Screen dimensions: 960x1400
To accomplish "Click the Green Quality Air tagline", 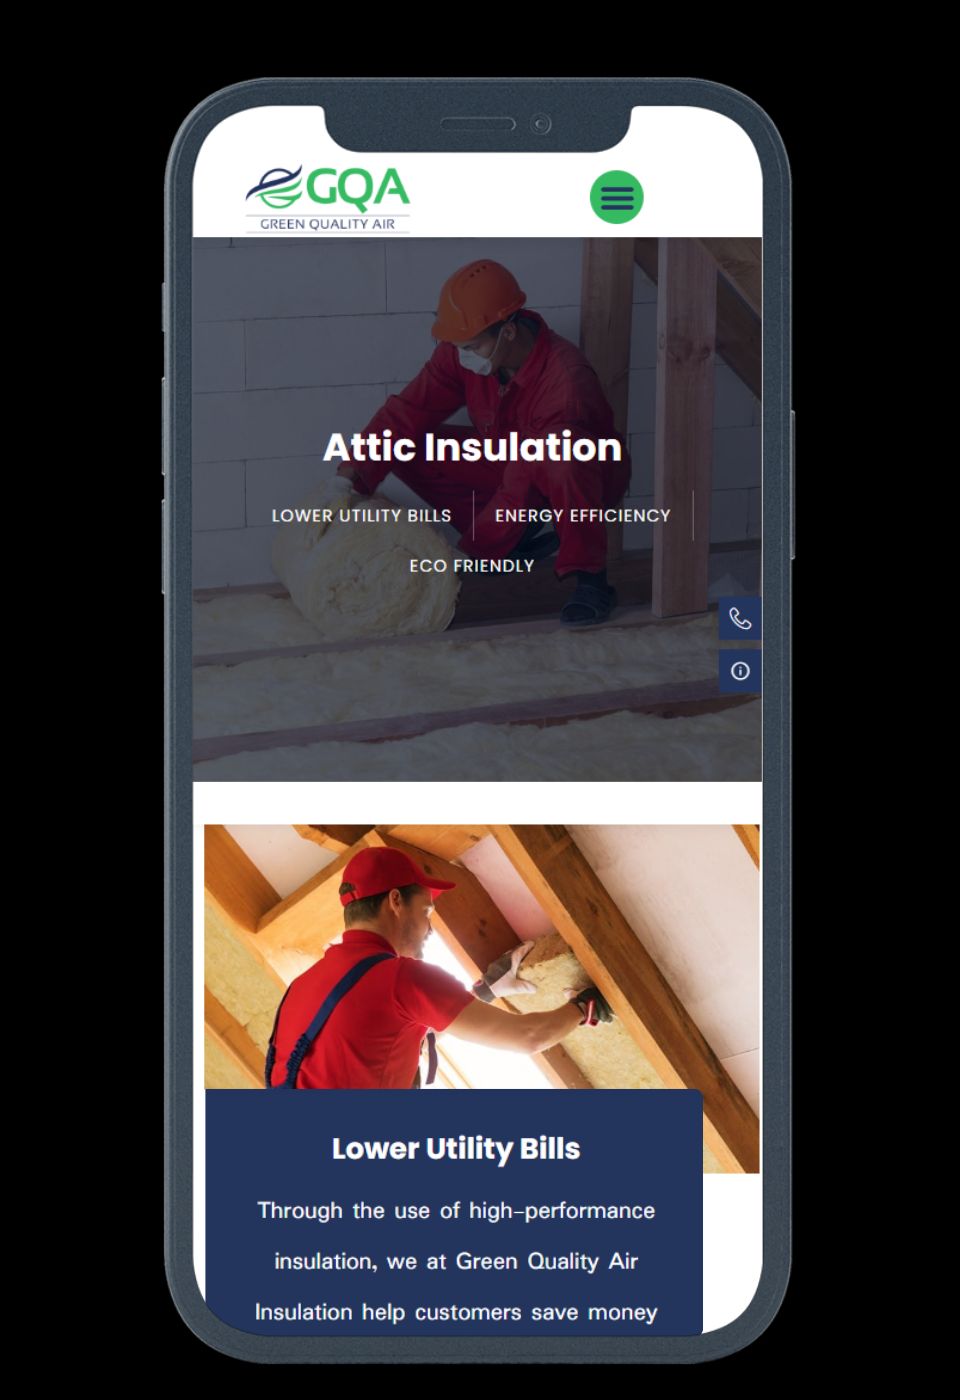I will point(328,224).
